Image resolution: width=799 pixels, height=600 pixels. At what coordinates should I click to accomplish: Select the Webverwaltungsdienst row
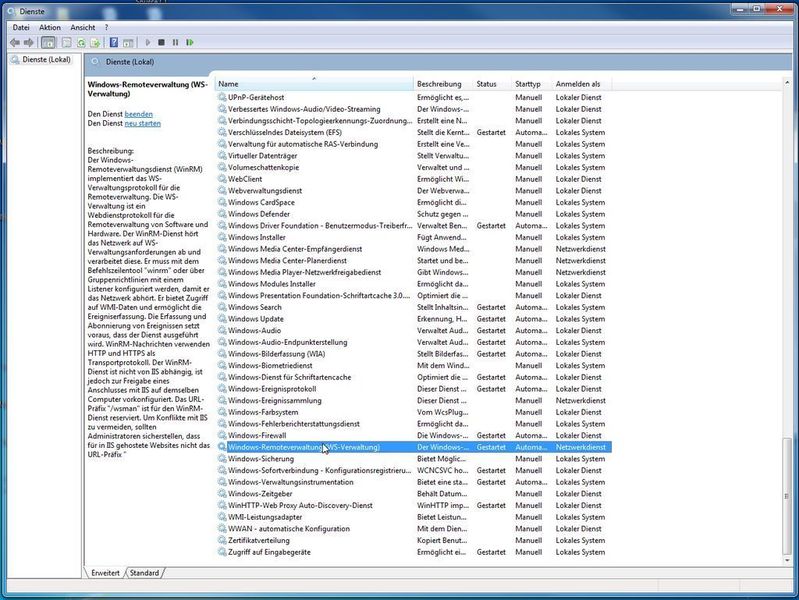(x=414, y=191)
